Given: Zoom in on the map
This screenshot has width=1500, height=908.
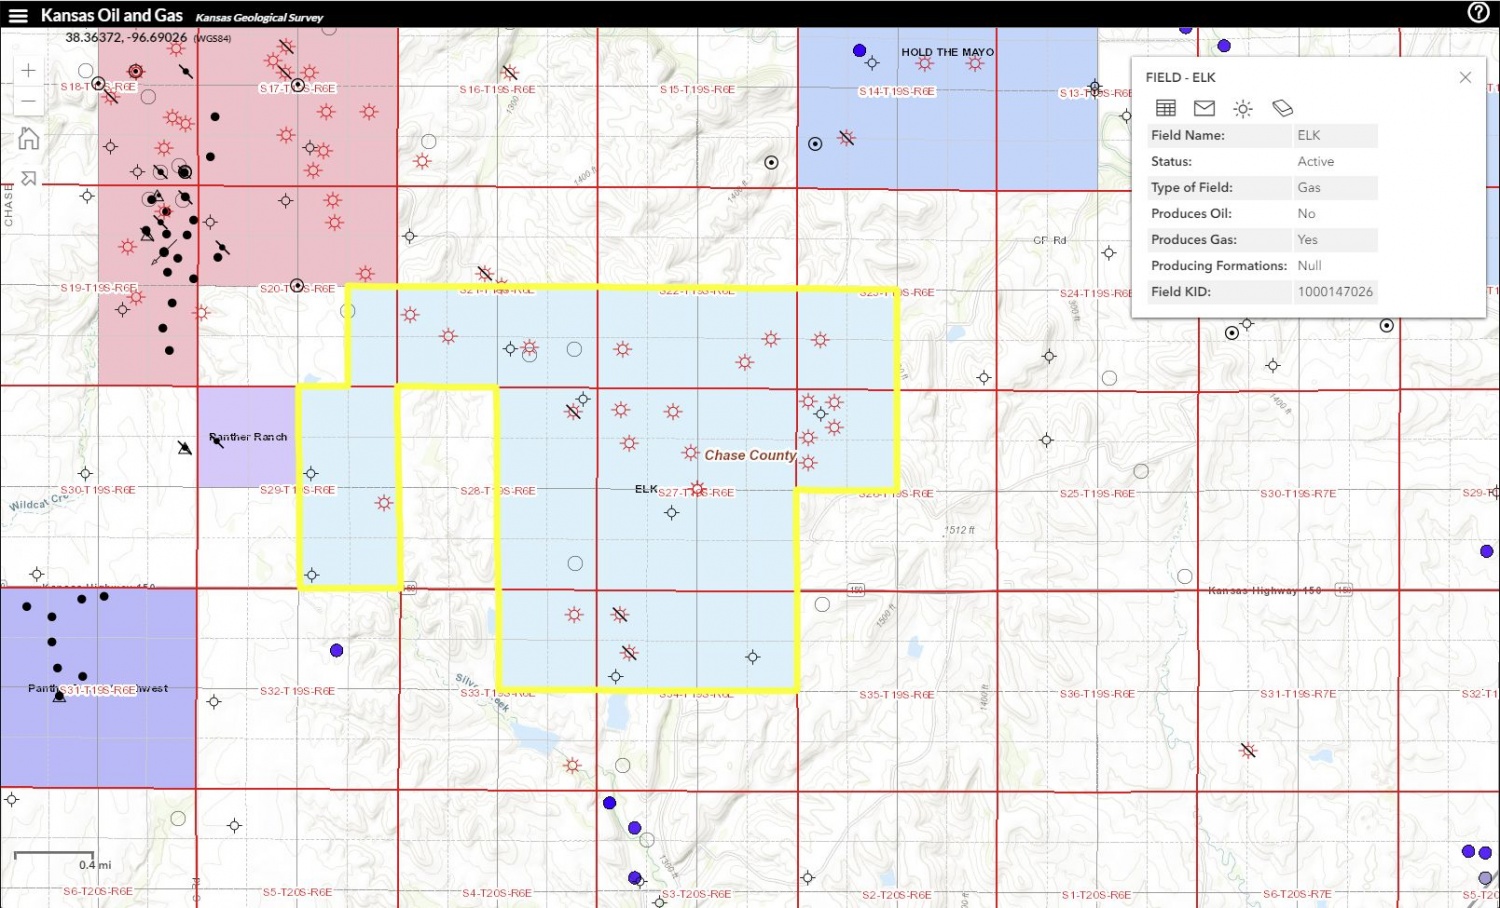Looking at the screenshot, I should pyautogui.click(x=28, y=70).
